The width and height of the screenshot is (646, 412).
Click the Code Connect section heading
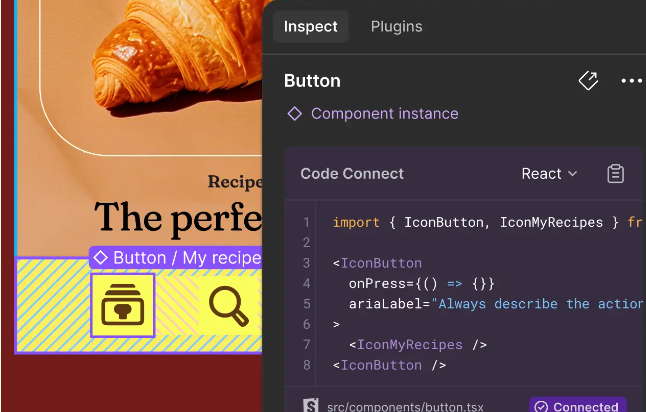click(352, 174)
